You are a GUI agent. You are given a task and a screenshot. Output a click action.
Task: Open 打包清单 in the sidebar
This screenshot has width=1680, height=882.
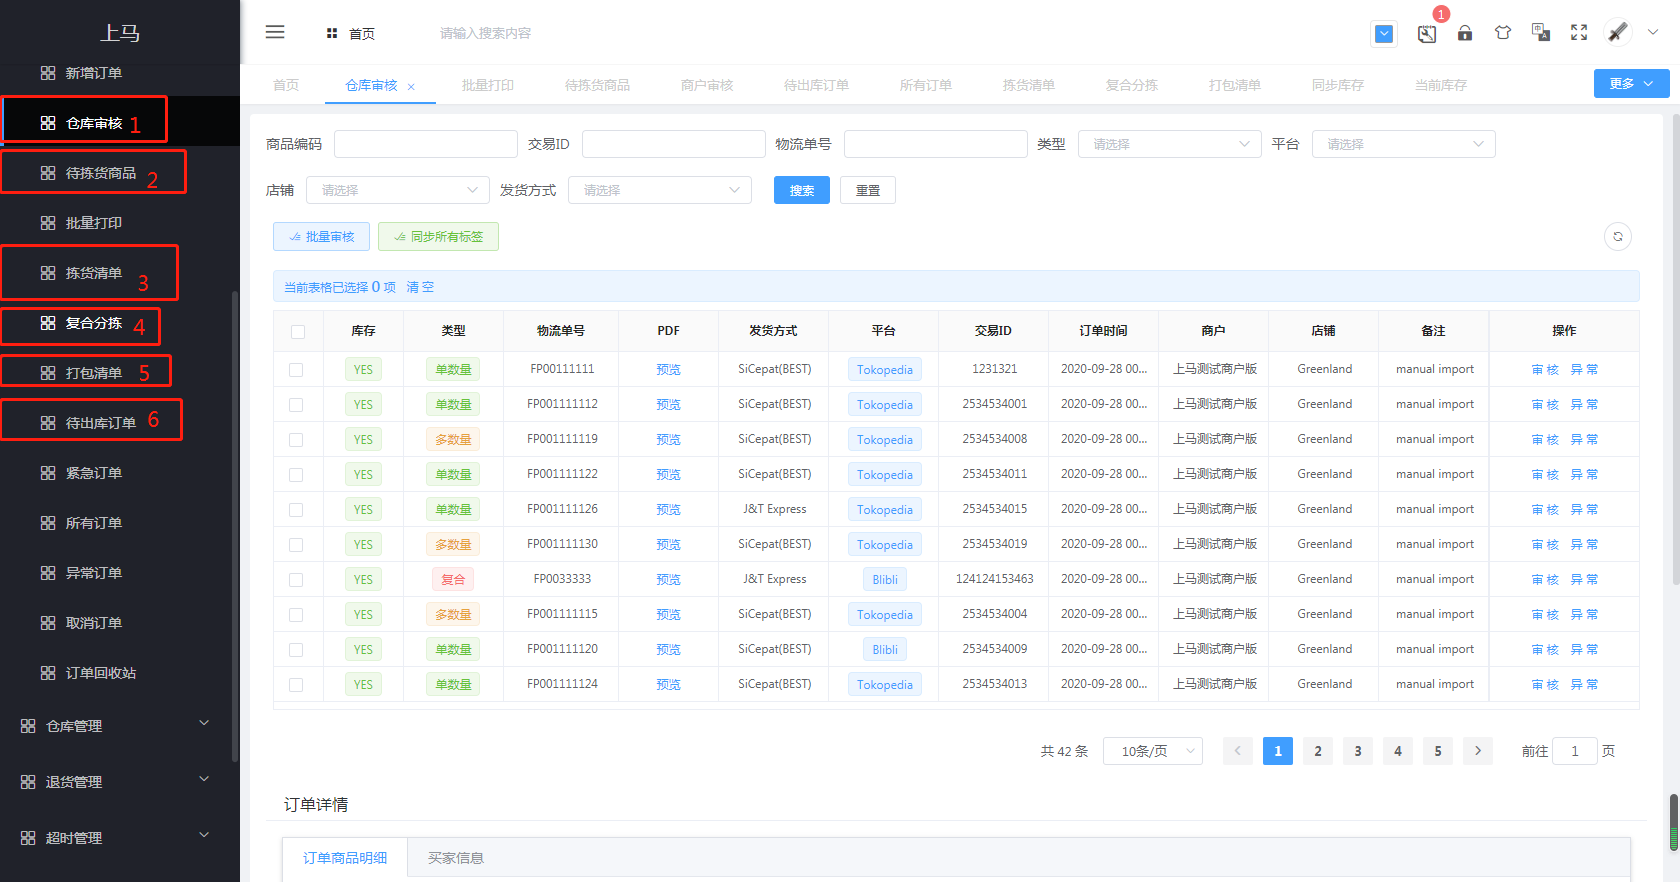[x=94, y=373]
